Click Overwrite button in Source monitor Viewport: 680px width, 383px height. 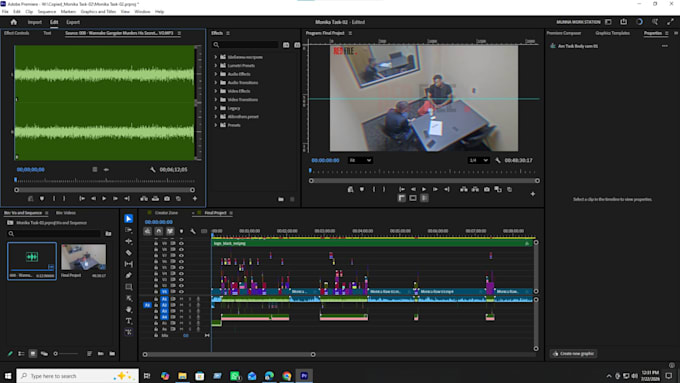pos(155,199)
